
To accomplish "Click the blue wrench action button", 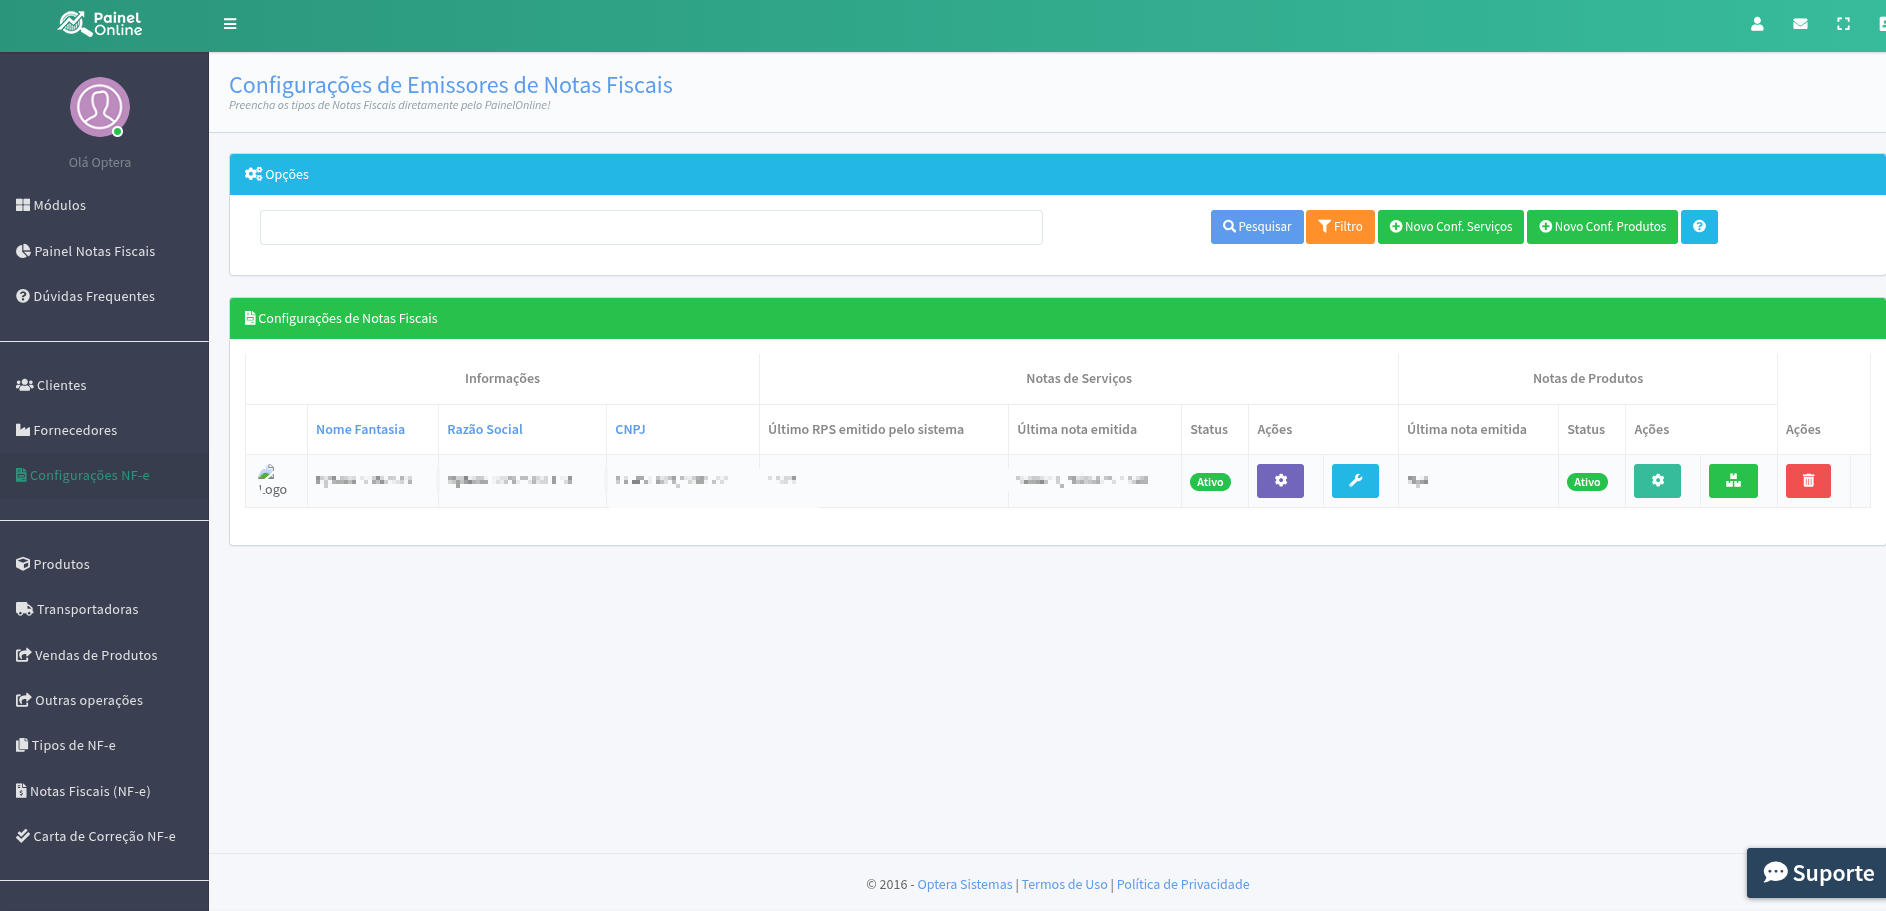I will (1355, 481).
